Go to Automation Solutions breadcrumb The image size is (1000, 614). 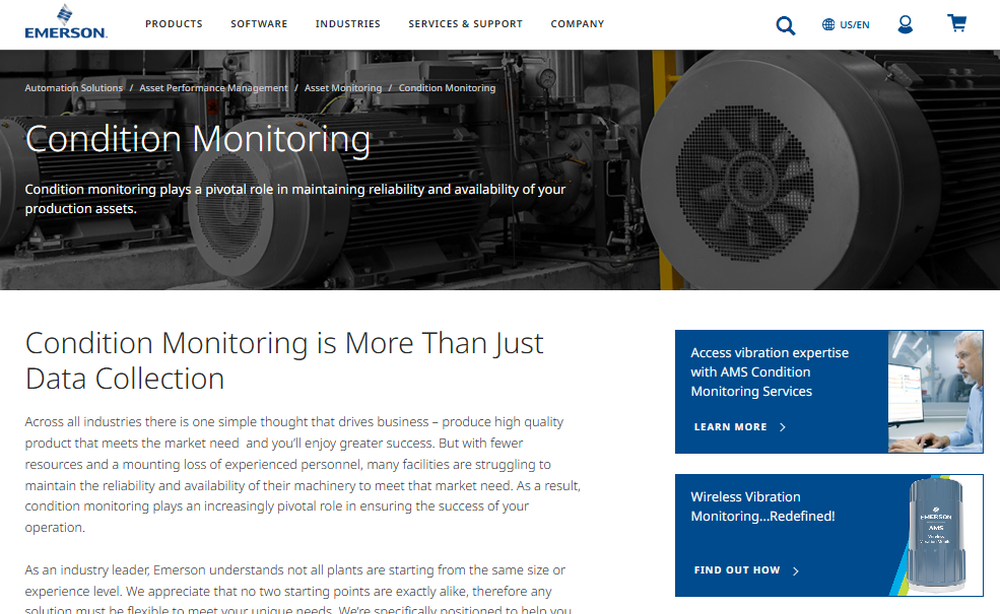point(73,88)
